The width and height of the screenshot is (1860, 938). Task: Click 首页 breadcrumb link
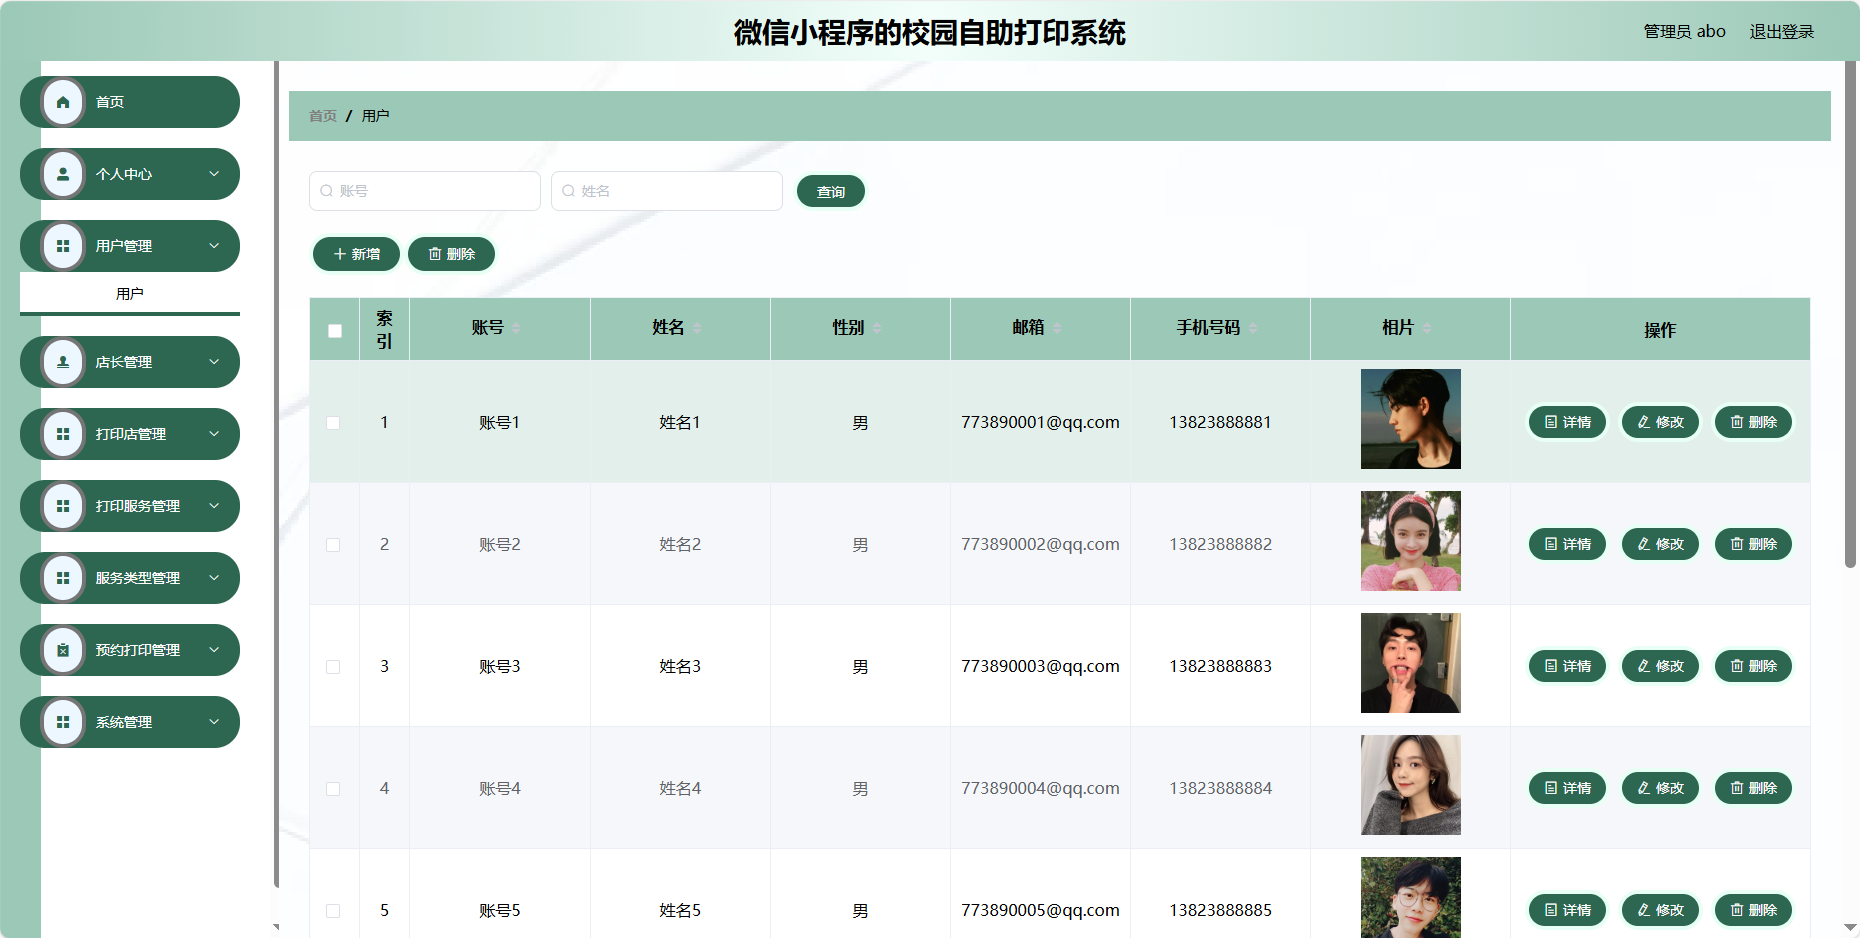click(x=323, y=116)
